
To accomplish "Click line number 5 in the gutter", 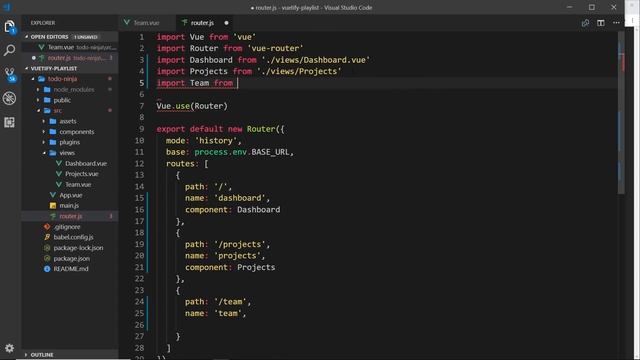I will (141, 83).
